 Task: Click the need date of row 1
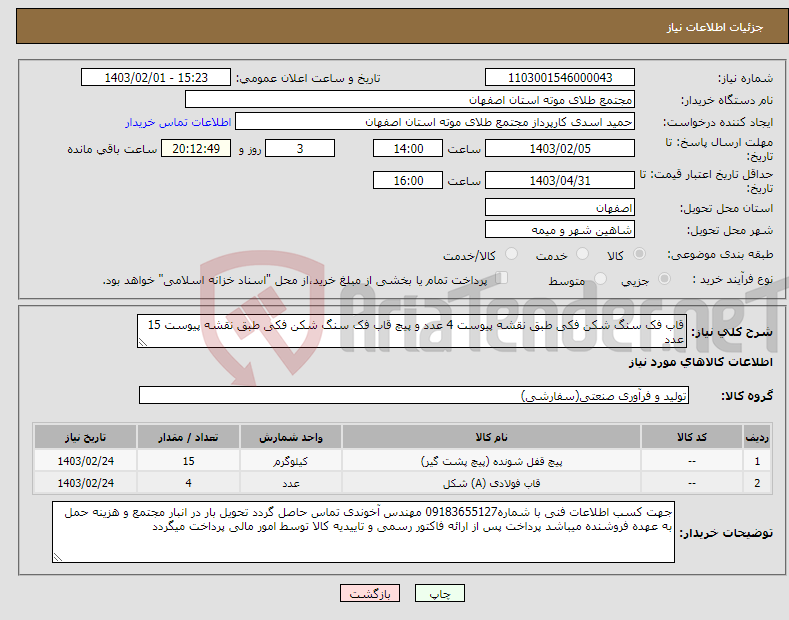(86, 461)
